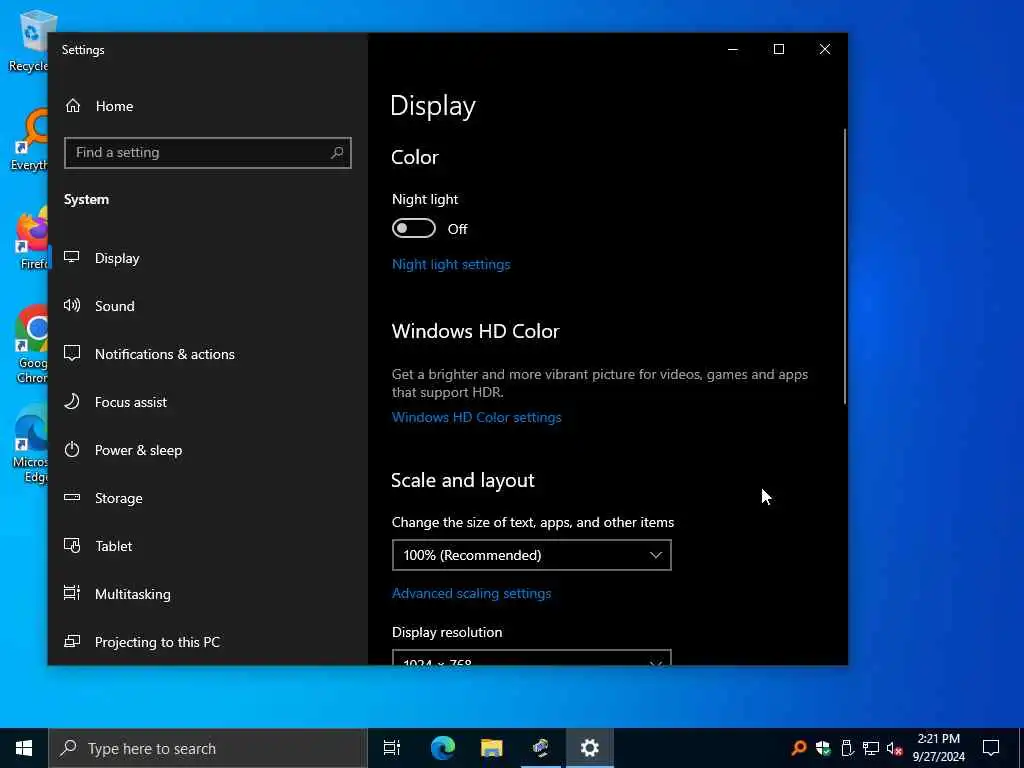Open the text size scaling dropdown

pos(532,555)
